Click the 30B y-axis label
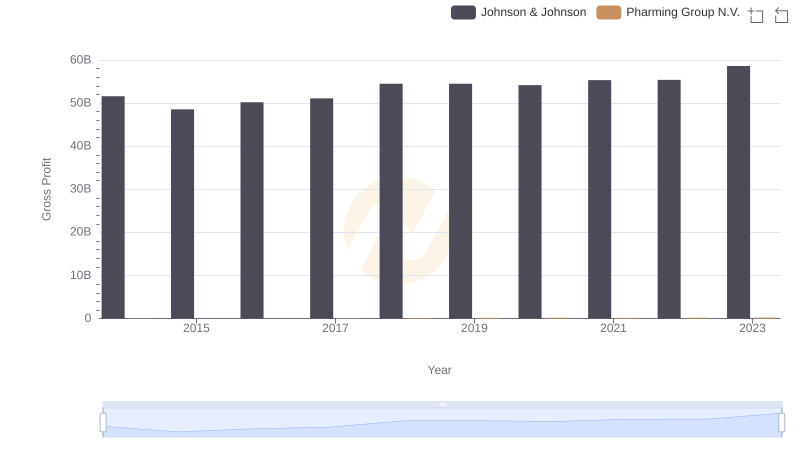This screenshot has width=800, height=461. point(81,189)
